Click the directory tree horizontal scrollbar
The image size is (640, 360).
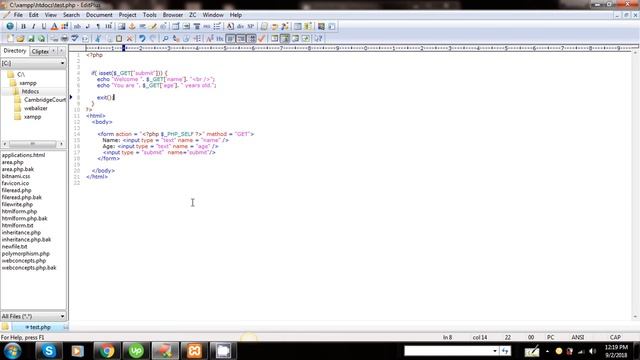pyautogui.click(x=33, y=144)
